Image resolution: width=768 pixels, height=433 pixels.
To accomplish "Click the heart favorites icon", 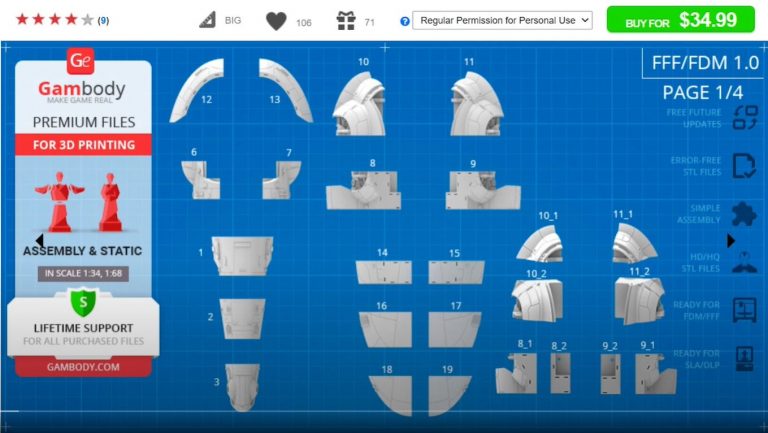I will (276, 21).
